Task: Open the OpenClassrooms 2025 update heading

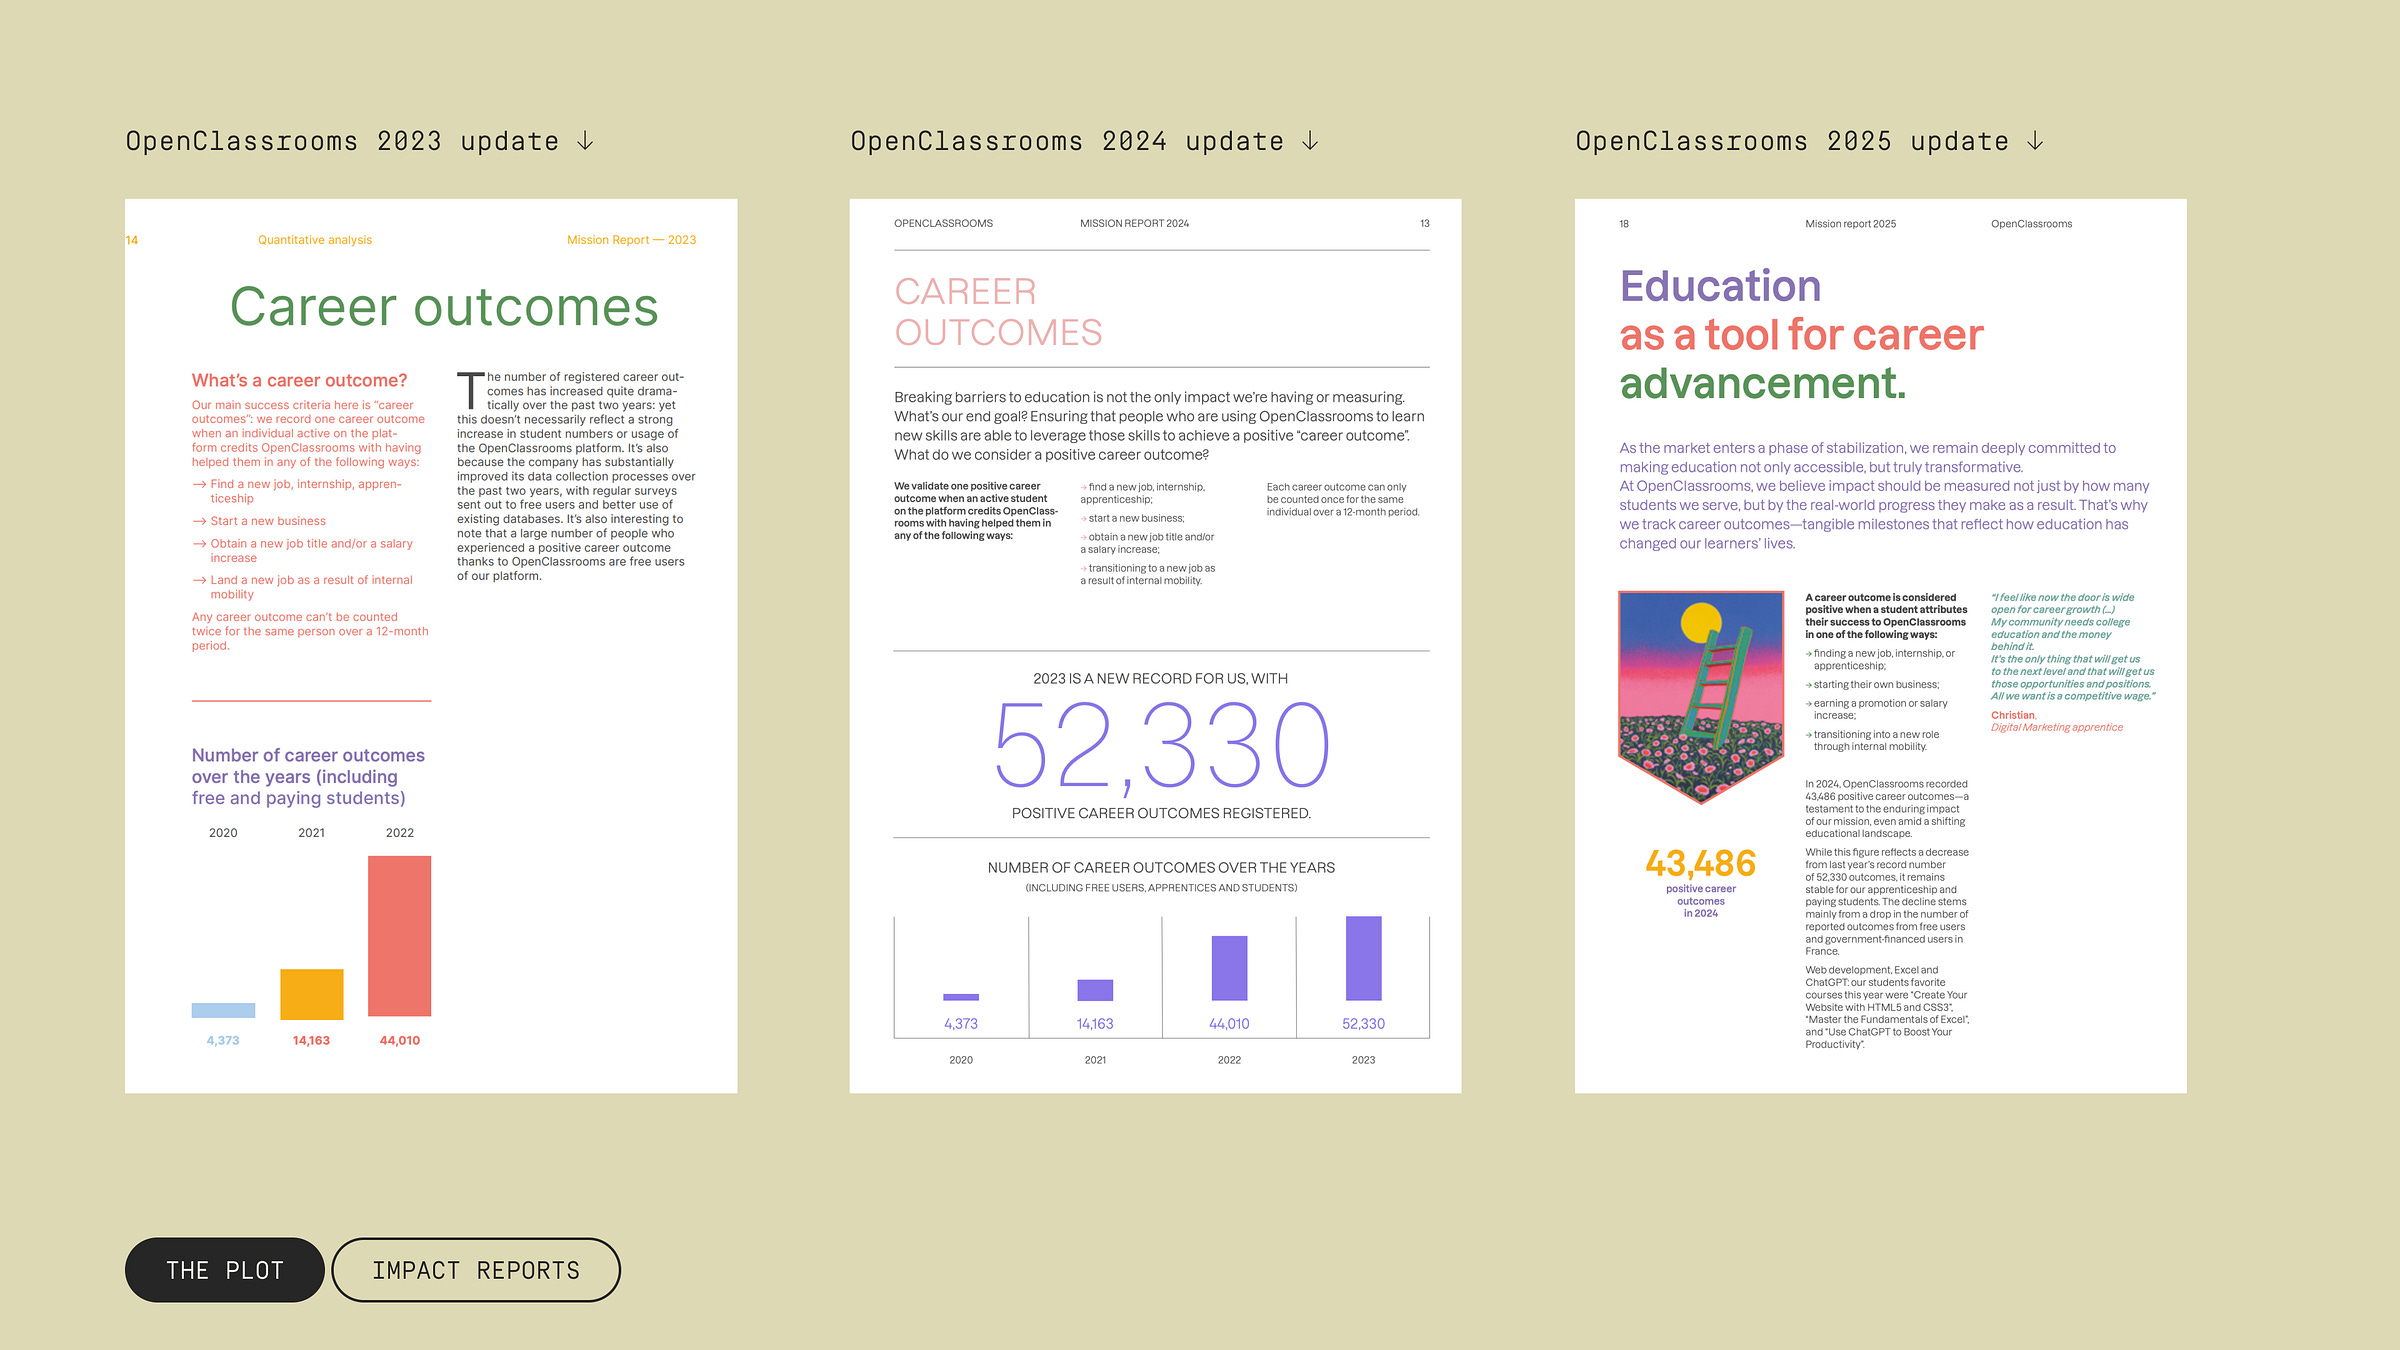Action: (1792, 142)
